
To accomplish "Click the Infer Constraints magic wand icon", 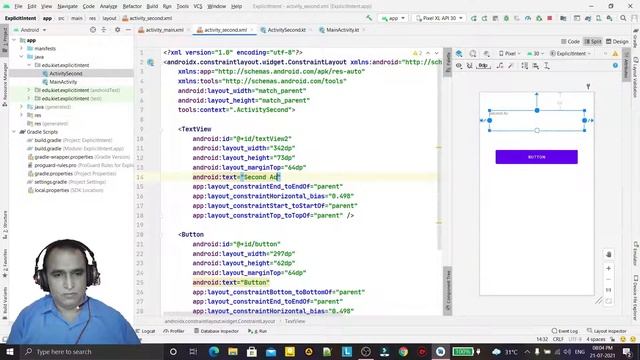I will click(x=511, y=66).
